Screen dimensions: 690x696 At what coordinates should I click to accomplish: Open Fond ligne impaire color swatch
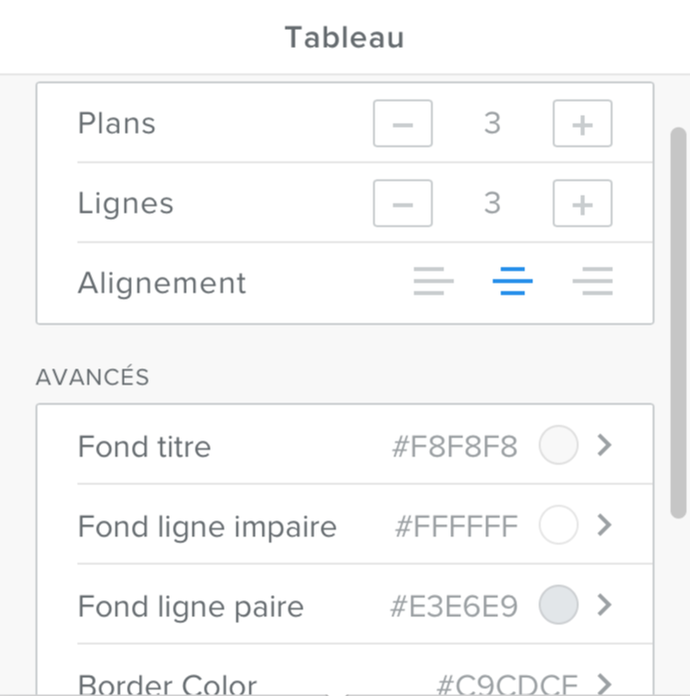click(559, 526)
